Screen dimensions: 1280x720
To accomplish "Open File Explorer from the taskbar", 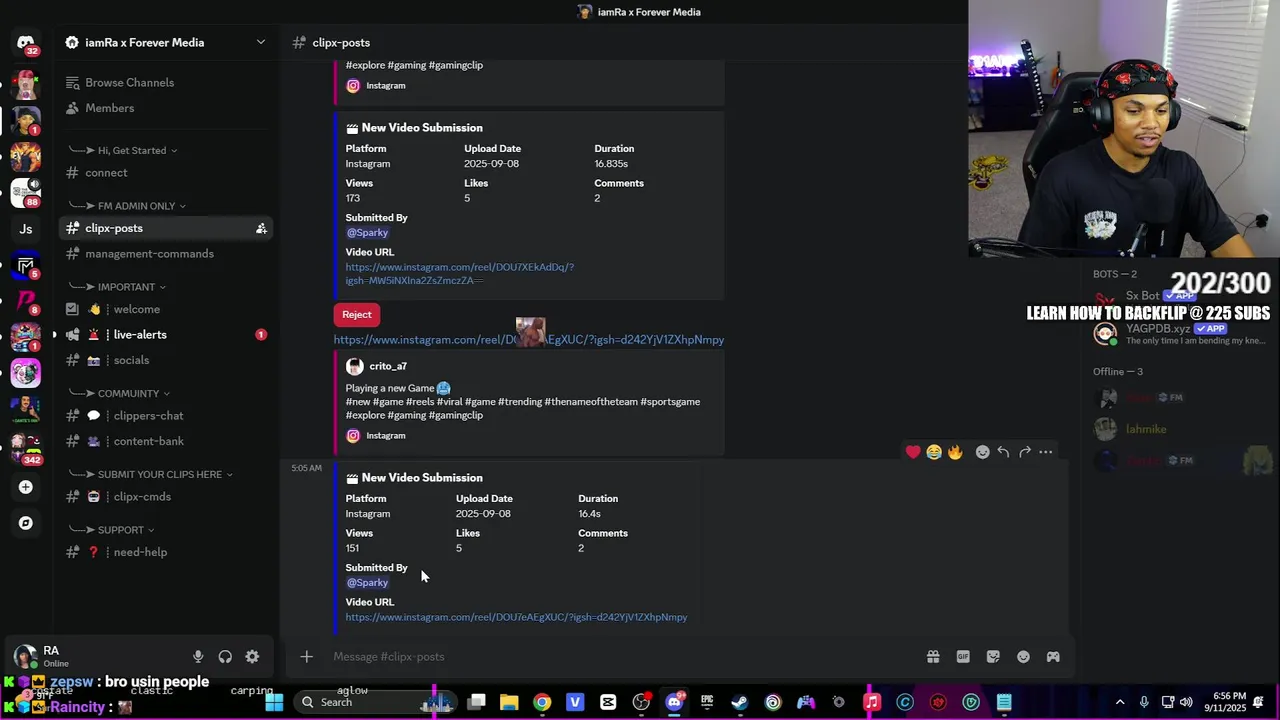I will pos(509,702).
